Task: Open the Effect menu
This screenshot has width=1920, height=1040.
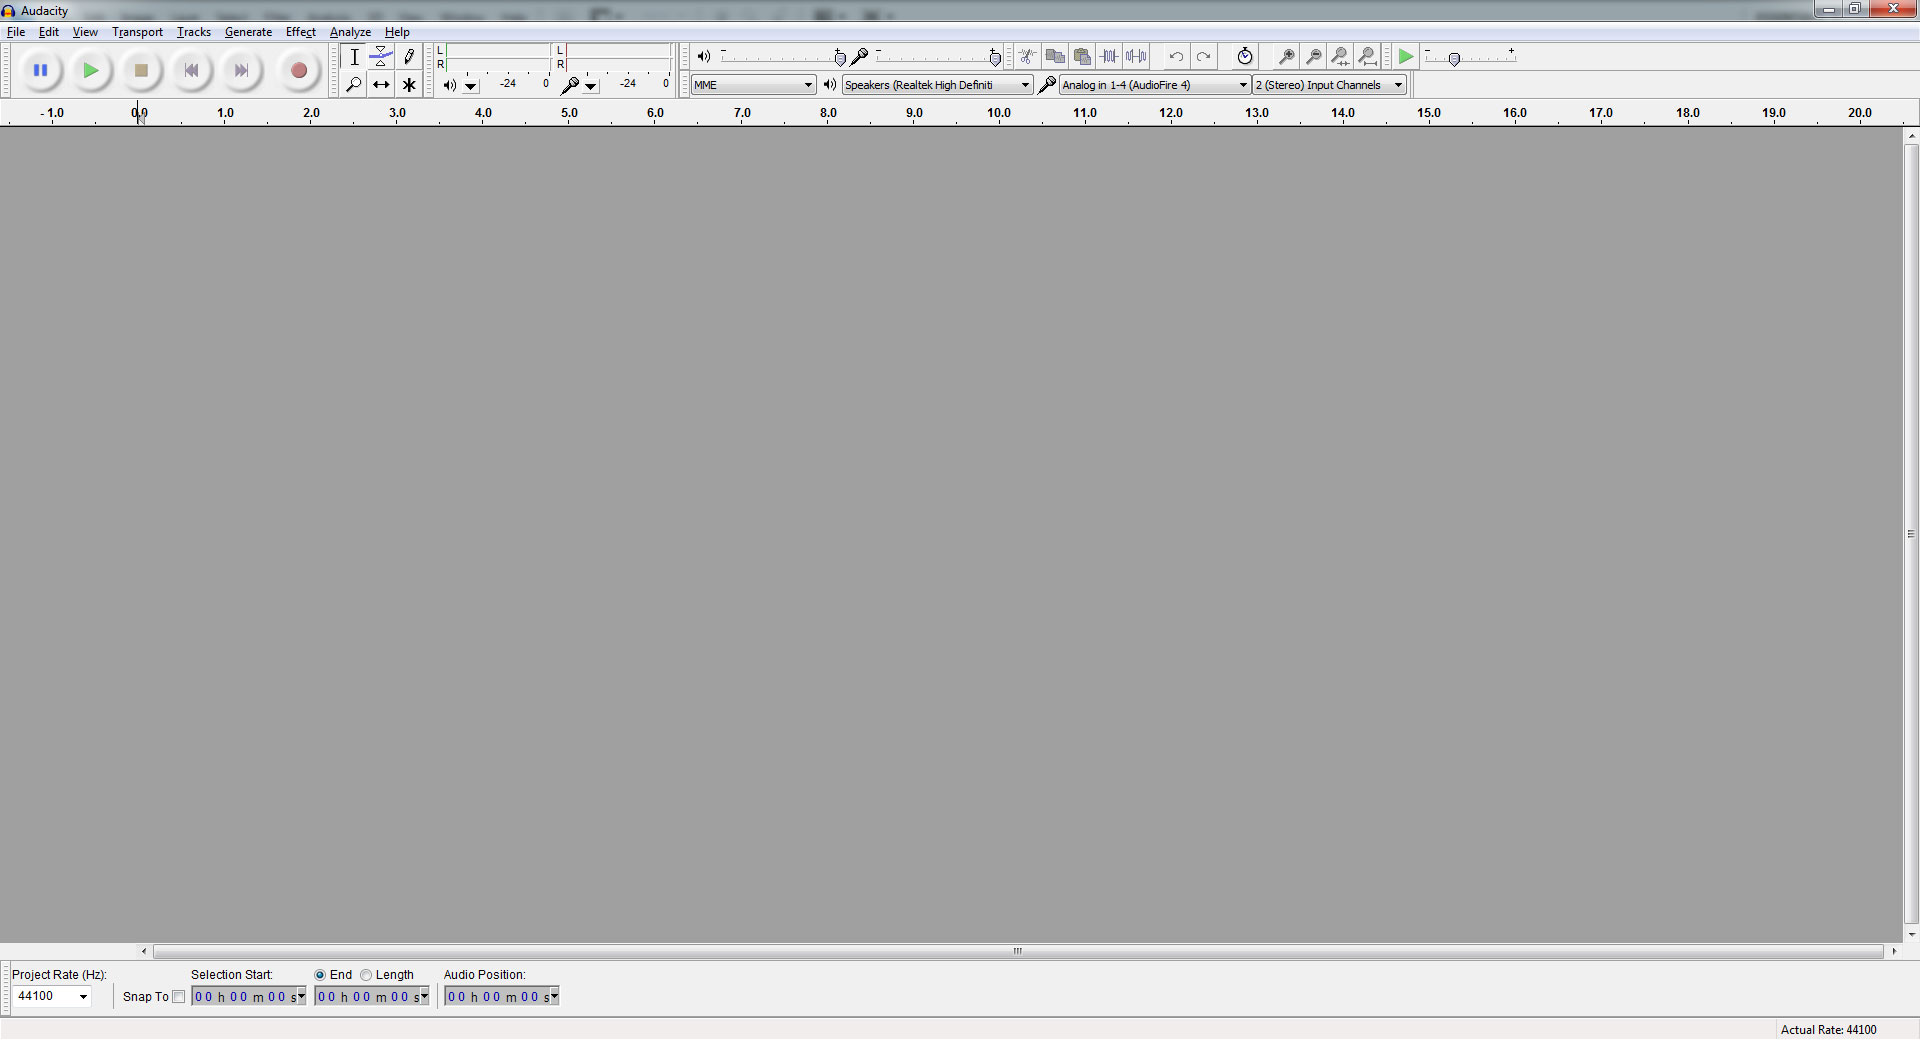Action: point(301,32)
